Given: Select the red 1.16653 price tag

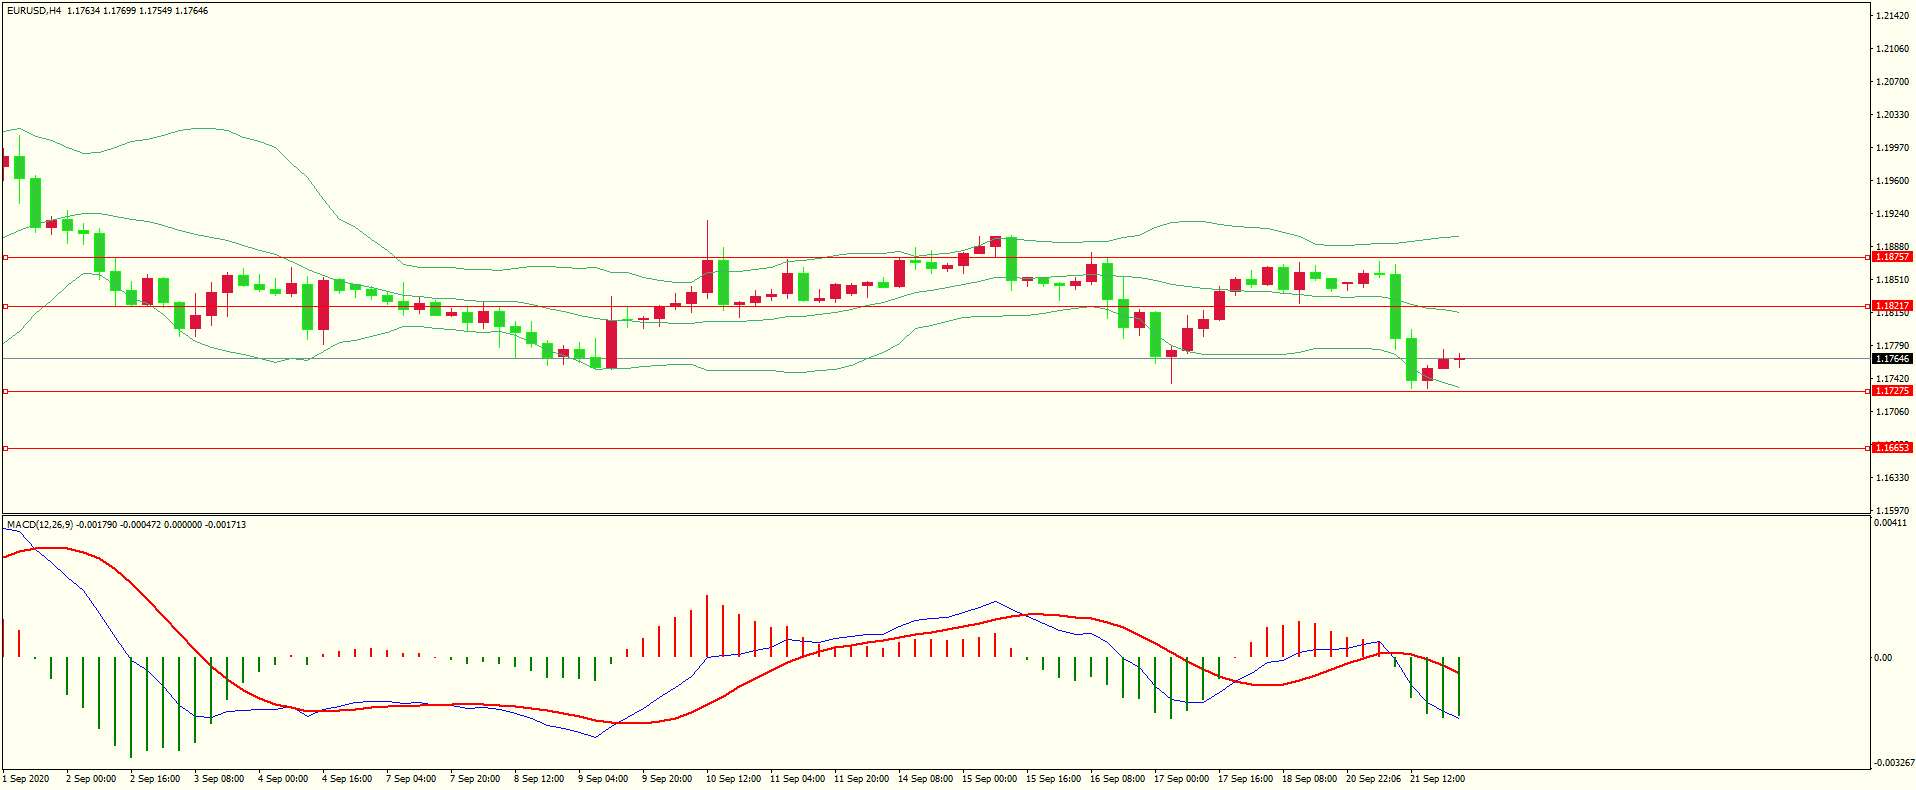Looking at the screenshot, I should coord(1892,448).
